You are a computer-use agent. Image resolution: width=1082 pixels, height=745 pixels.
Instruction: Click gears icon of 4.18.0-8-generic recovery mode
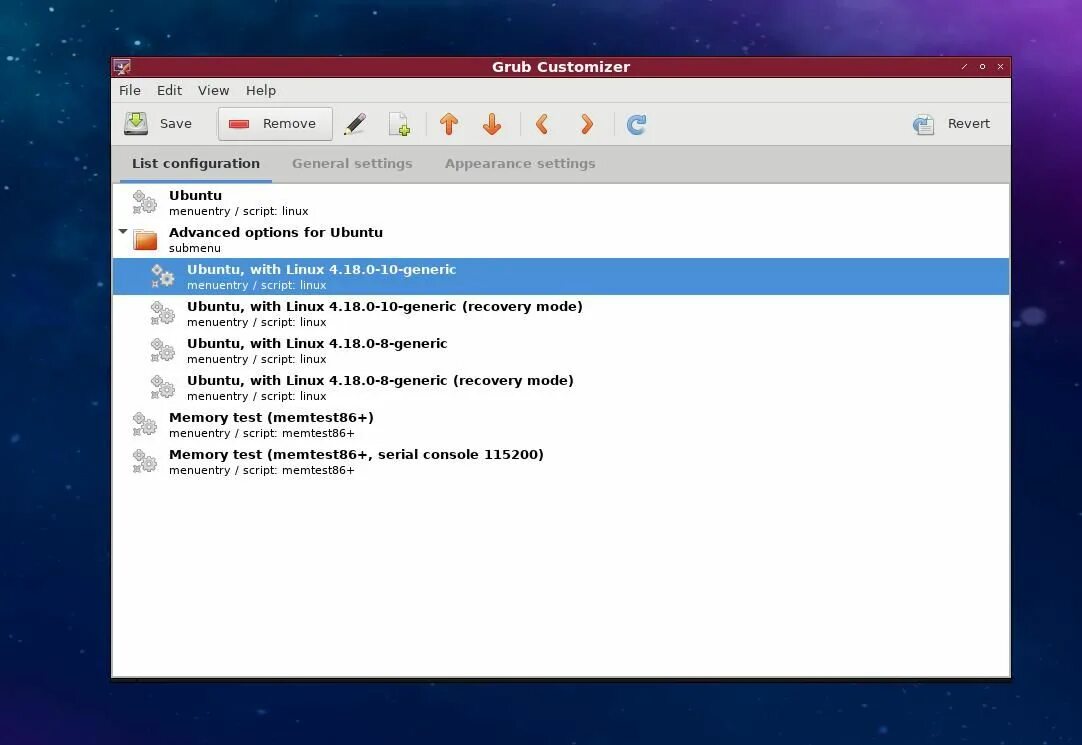(163, 387)
